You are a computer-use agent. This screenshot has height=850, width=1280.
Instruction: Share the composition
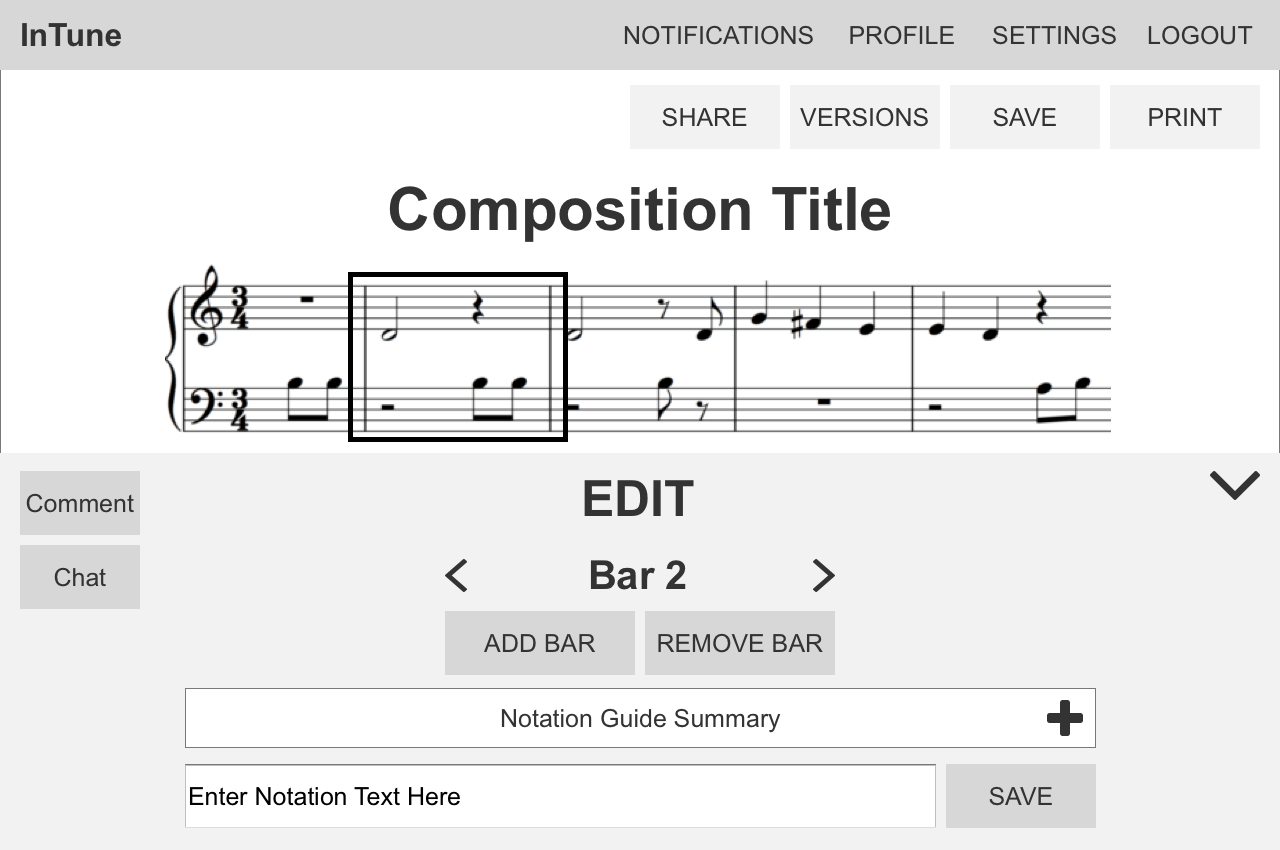click(x=704, y=117)
